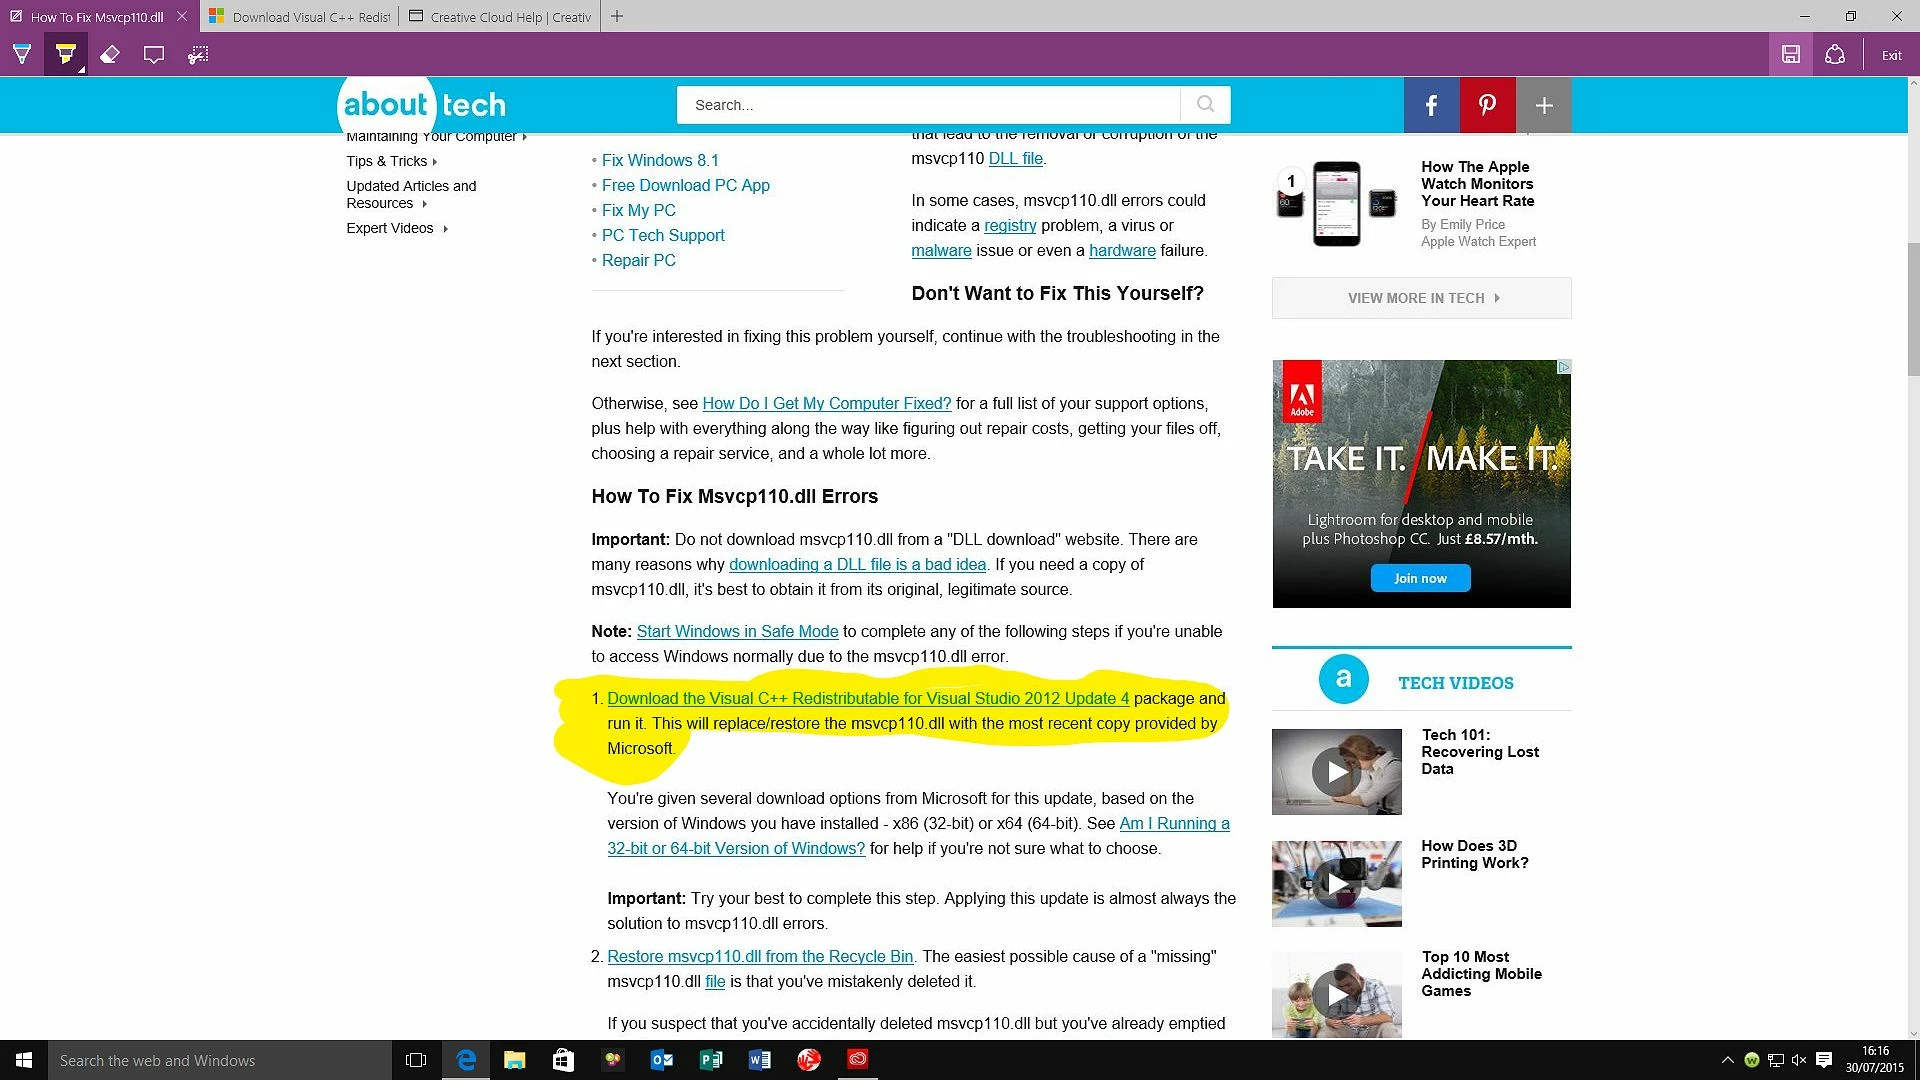The image size is (1920, 1080).
Task: Add a typed note tool
Action: point(154,55)
